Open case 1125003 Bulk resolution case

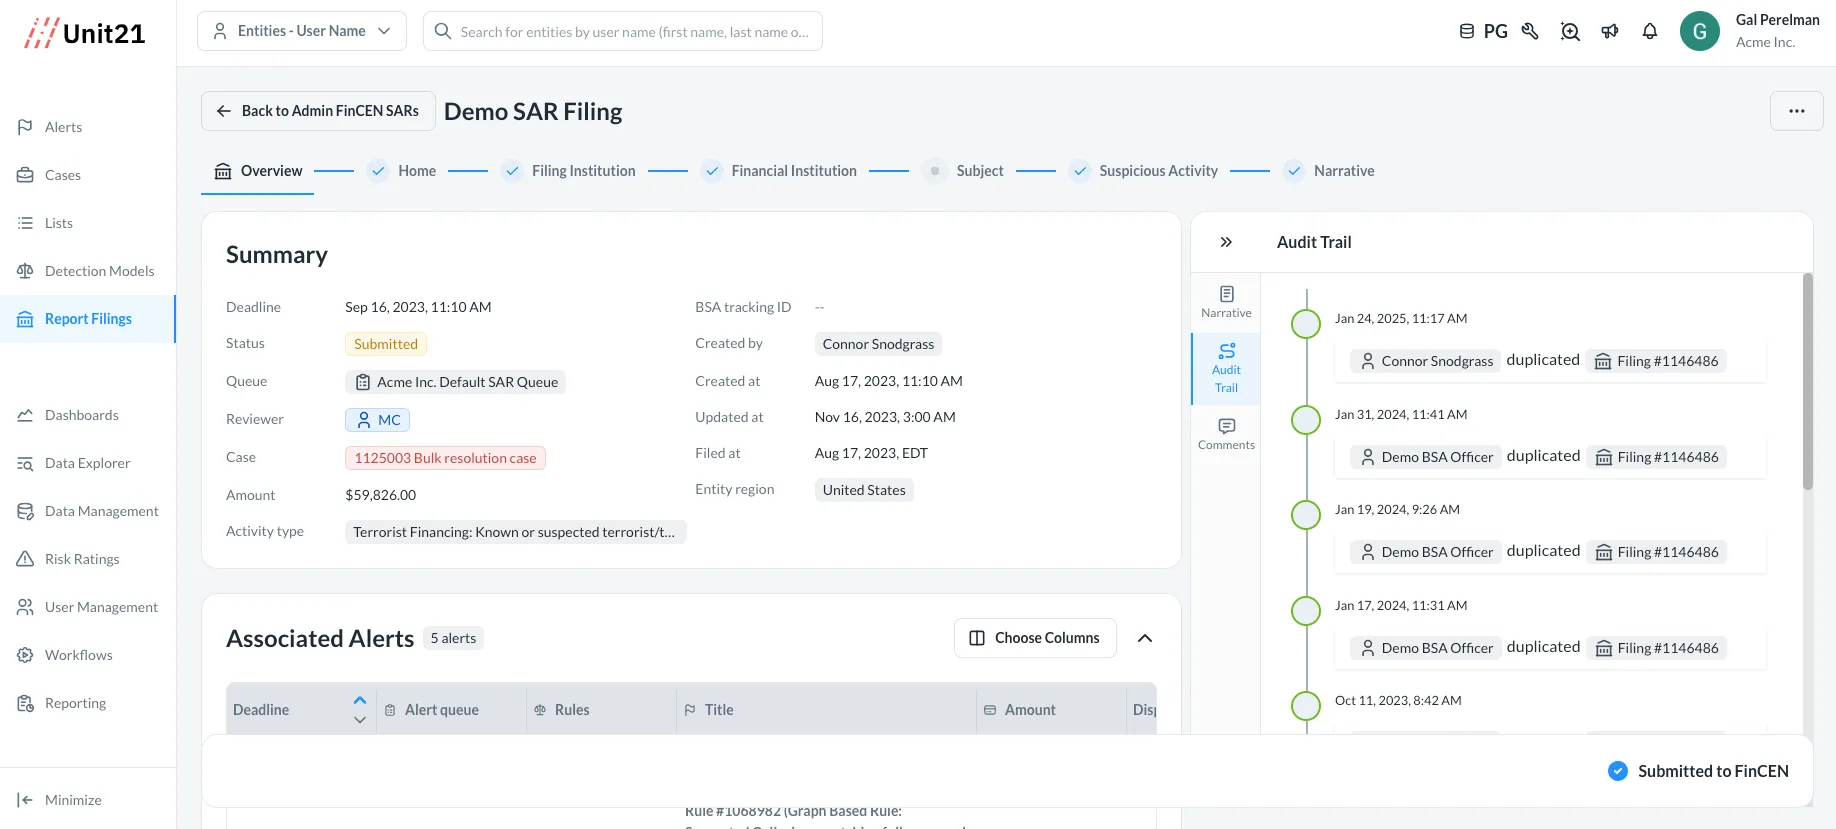[x=445, y=458]
